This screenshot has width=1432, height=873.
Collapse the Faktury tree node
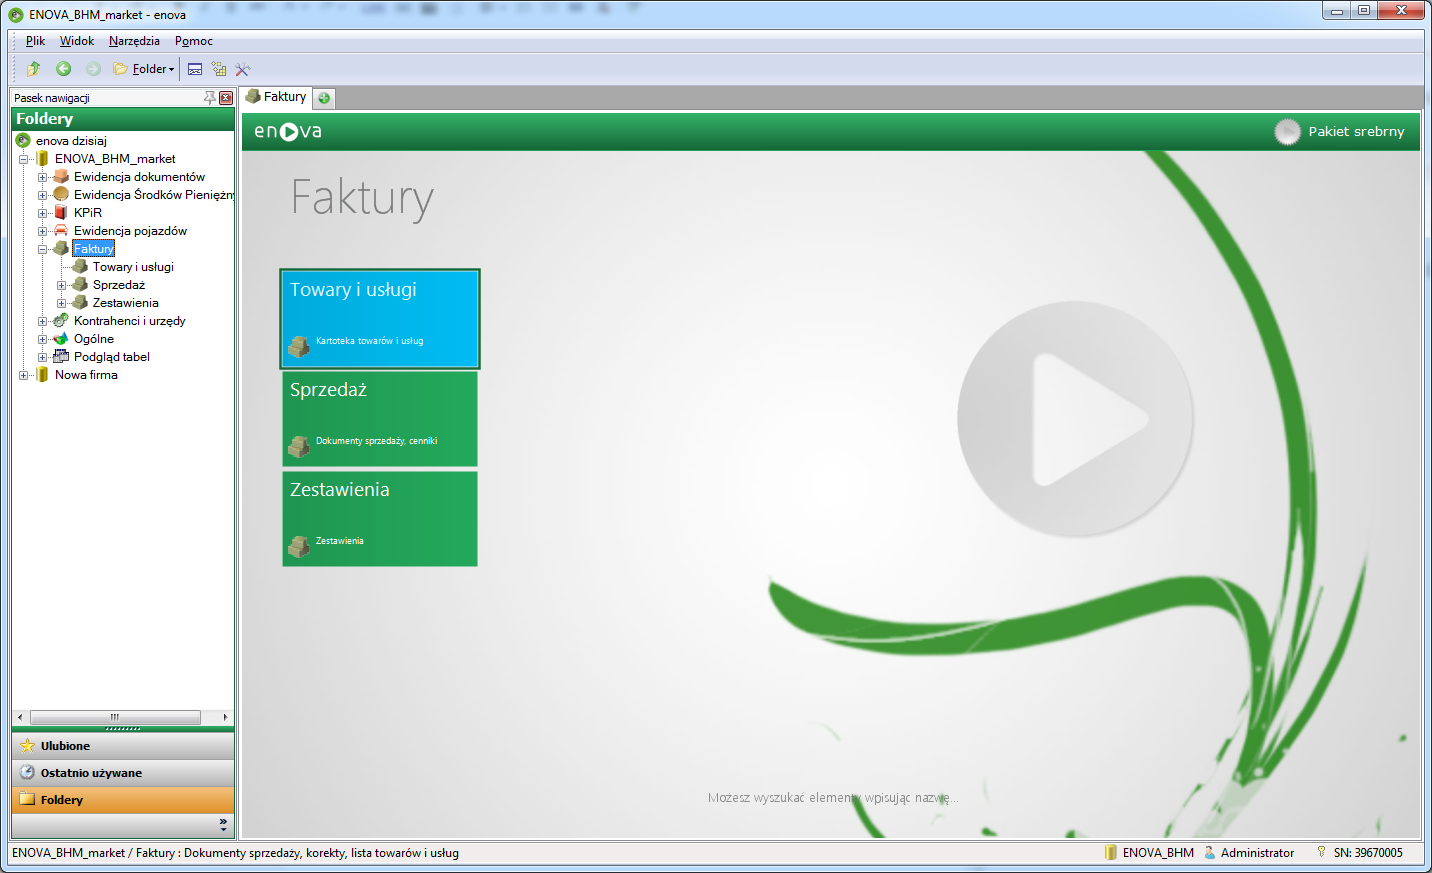point(42,249)
